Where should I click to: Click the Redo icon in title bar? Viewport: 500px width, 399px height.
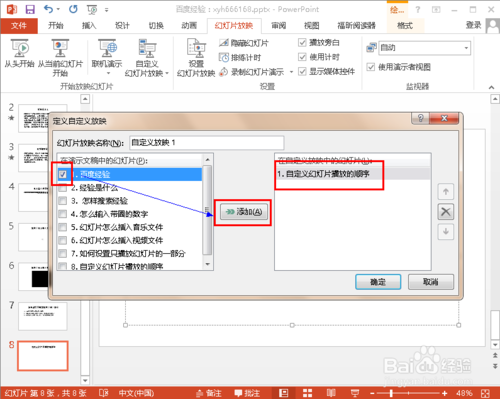[x=73, y=9]
